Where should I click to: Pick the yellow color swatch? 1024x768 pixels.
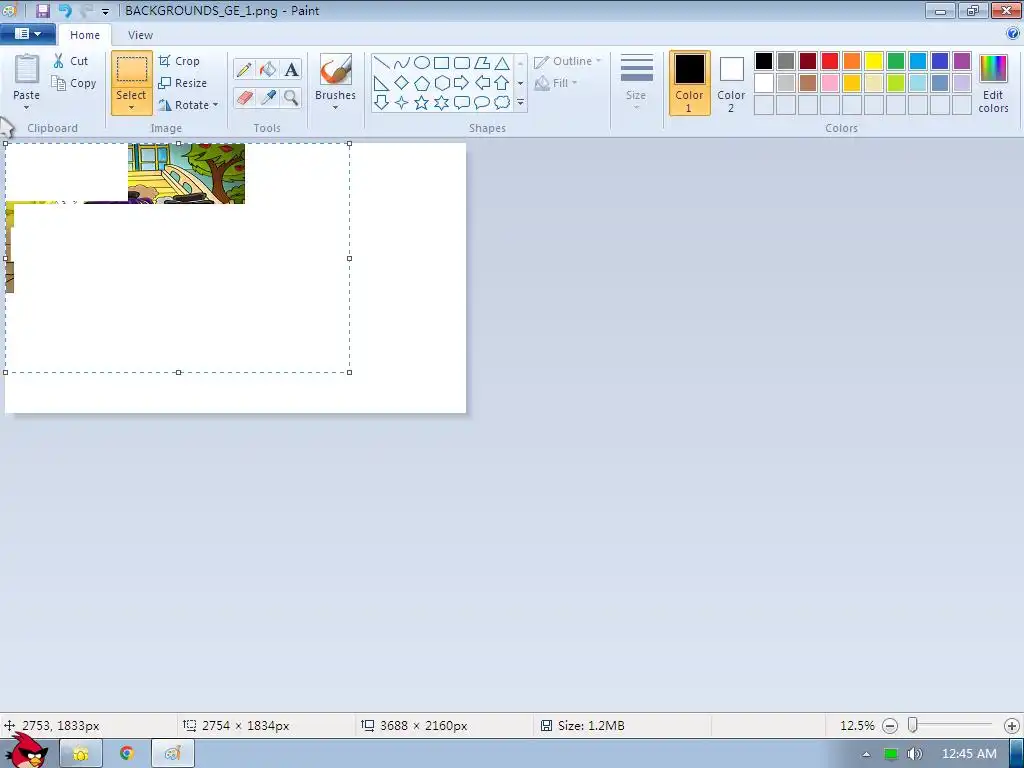point(874,61)
